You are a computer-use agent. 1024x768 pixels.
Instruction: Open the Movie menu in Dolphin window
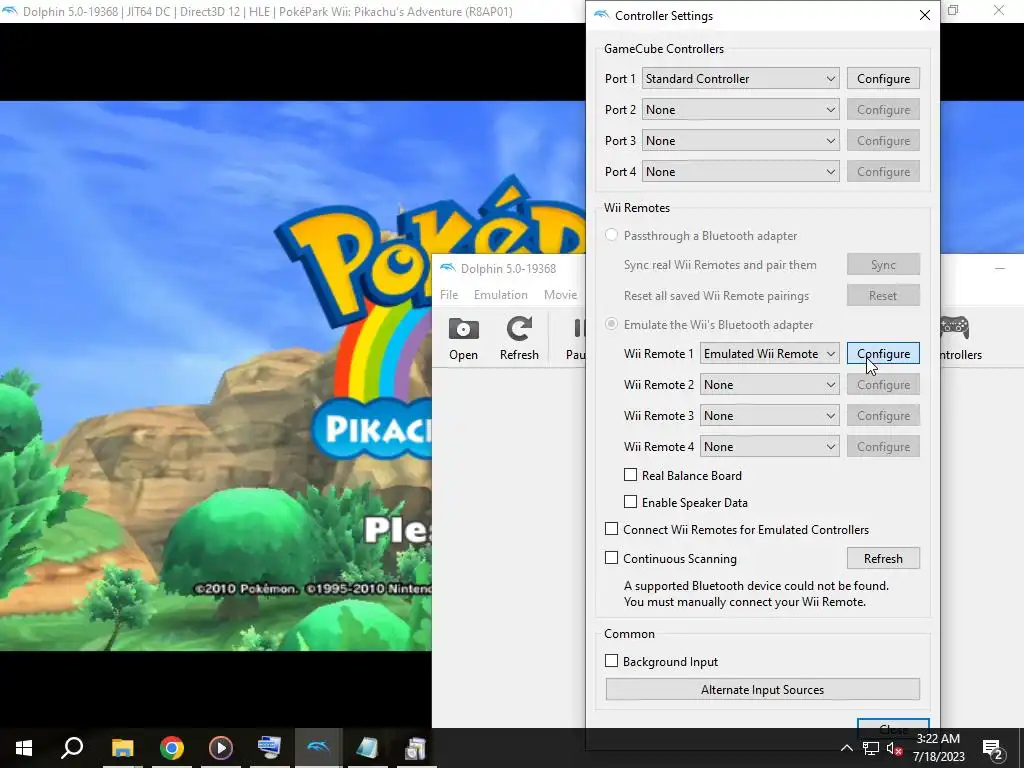(560, 295)
